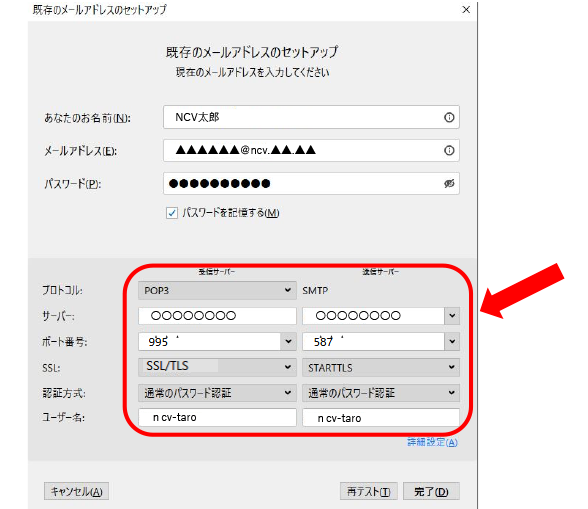Open the outgoing 通常のパスワード認証 dropdown
588x509 pixels.
pyautogui.click(x=381, y=393)
